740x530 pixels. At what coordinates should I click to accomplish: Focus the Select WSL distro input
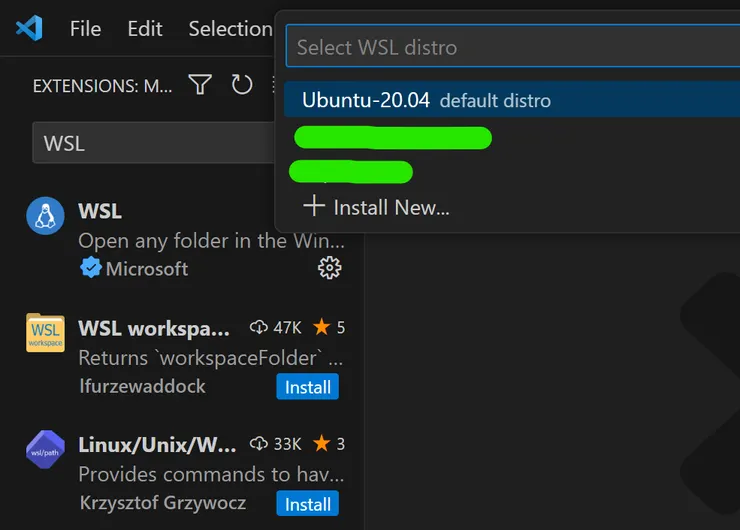click(x=510, y=47)
